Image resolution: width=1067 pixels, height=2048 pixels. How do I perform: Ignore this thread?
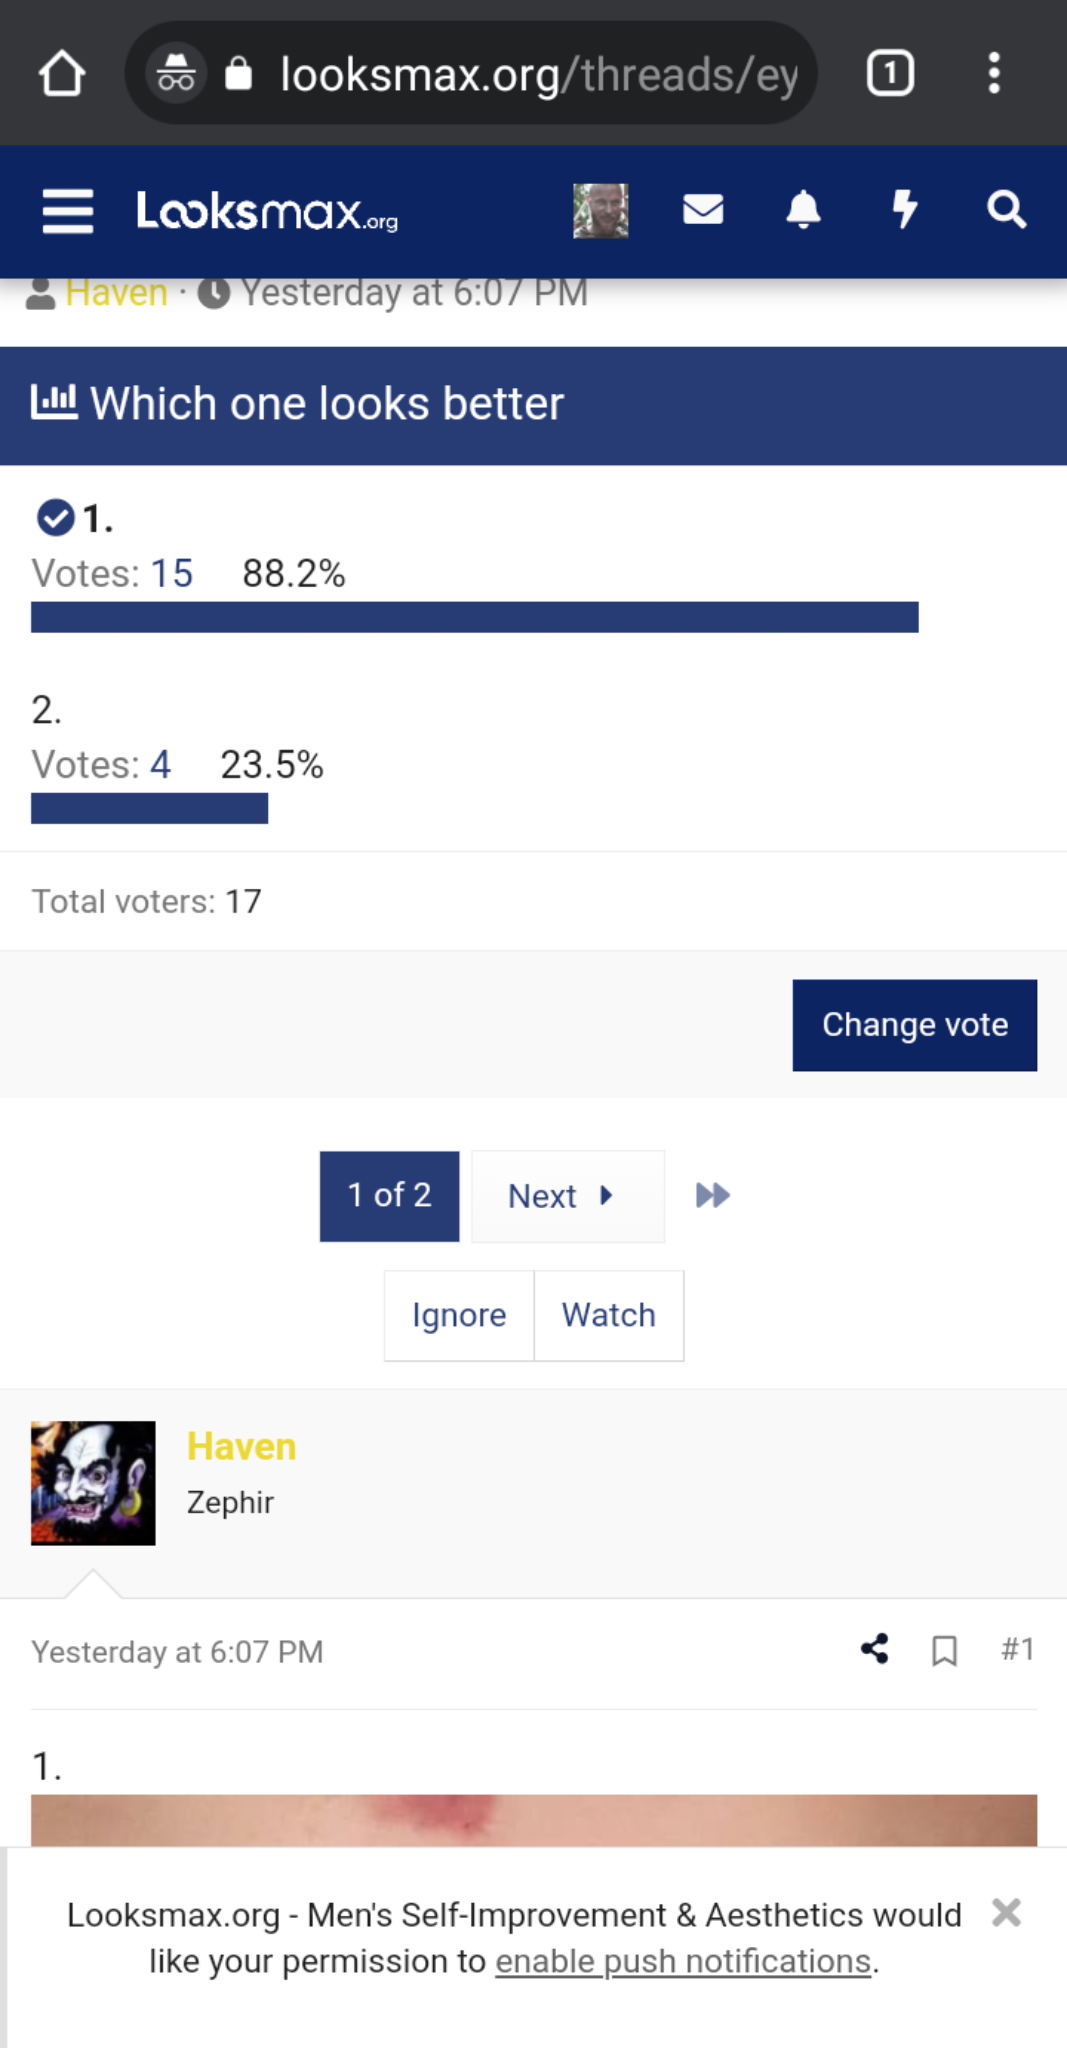click(x=459, y=1315)
